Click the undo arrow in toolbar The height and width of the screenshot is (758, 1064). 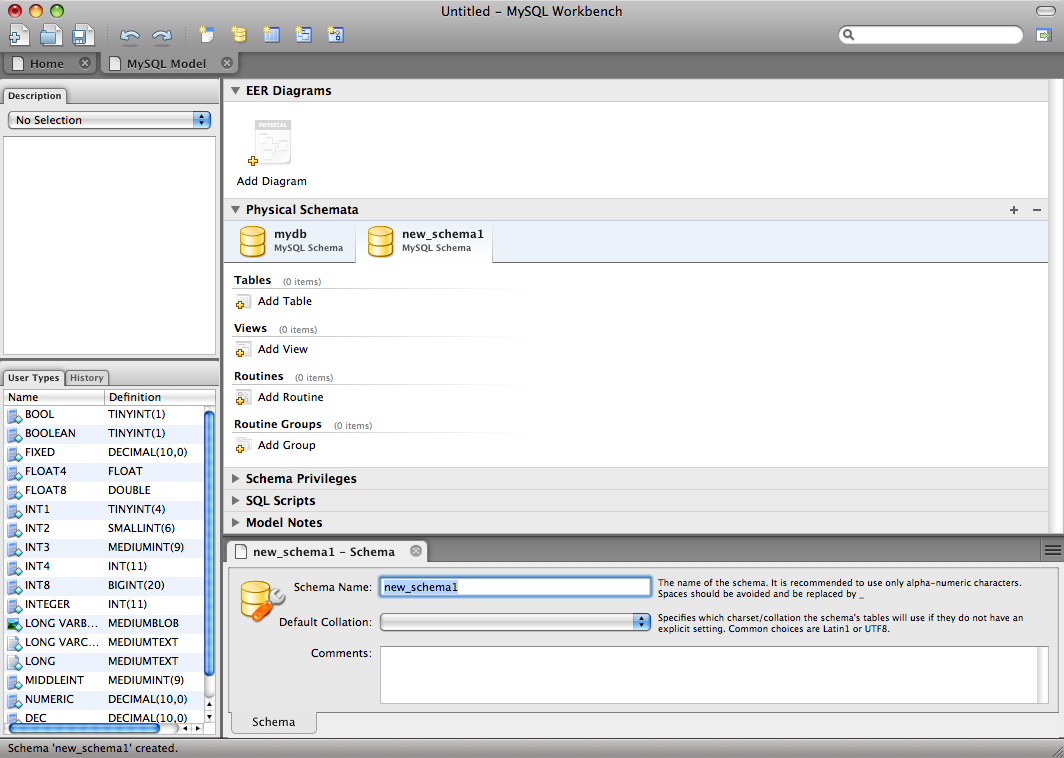(130, 36)
